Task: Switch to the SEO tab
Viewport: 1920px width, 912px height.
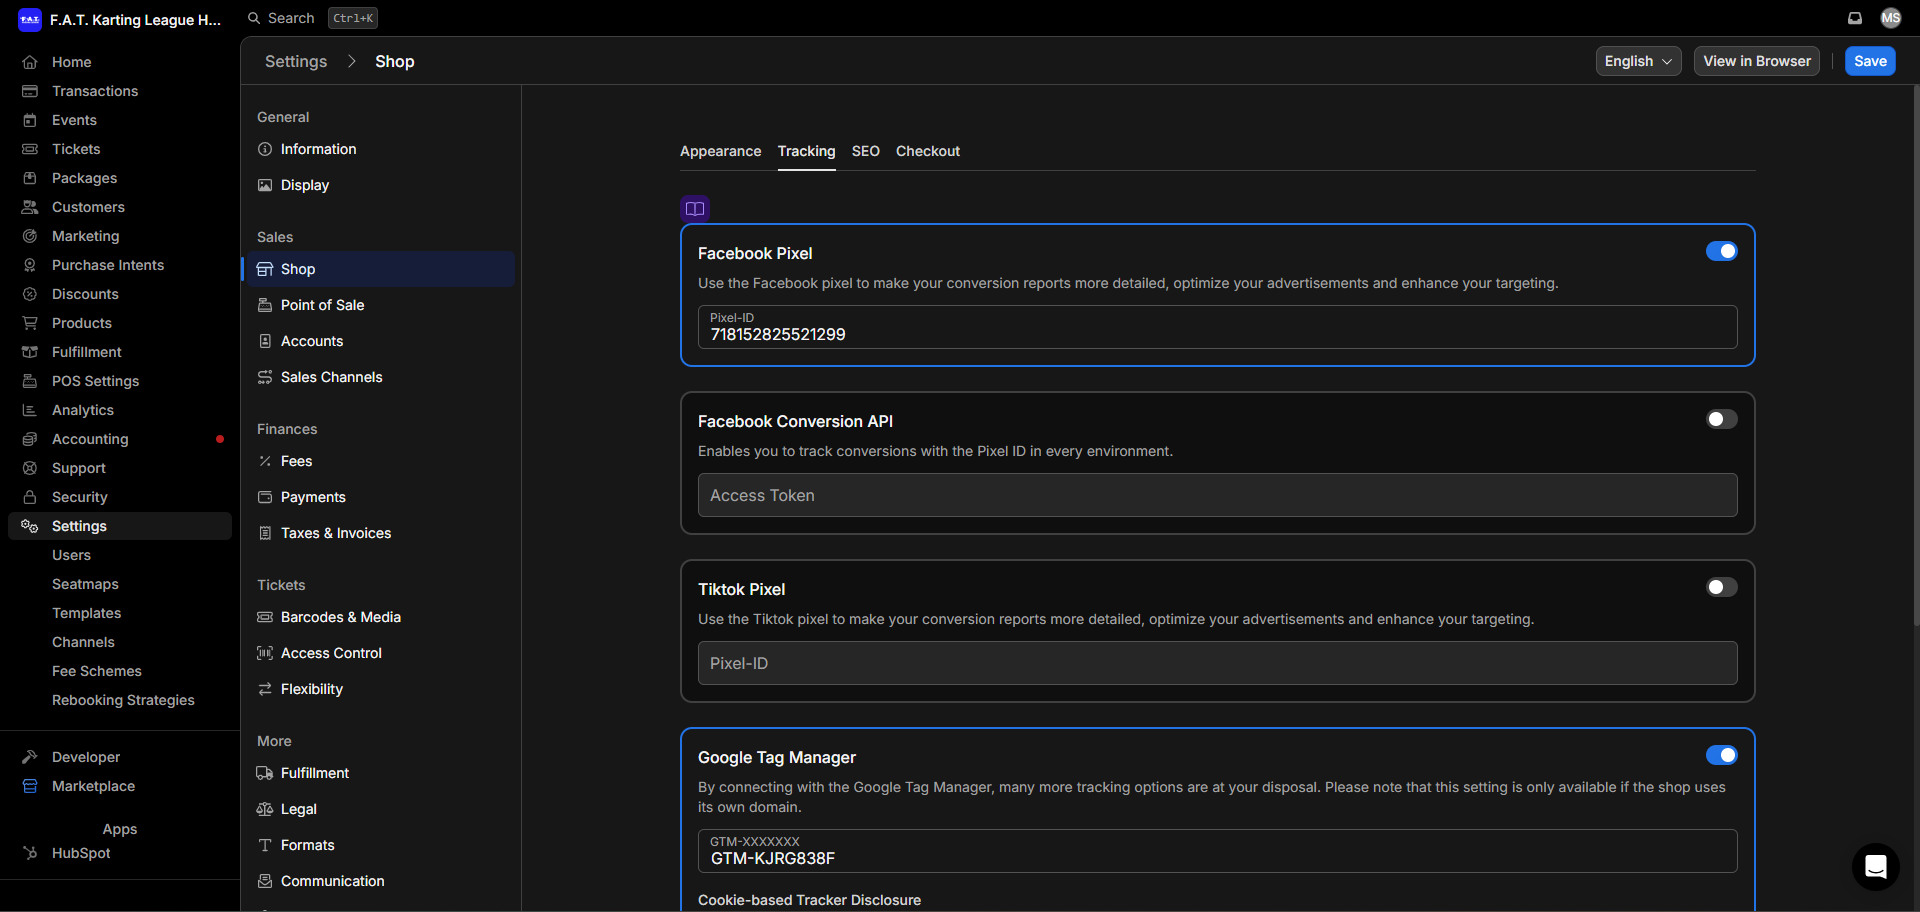Action: point(866,151)
